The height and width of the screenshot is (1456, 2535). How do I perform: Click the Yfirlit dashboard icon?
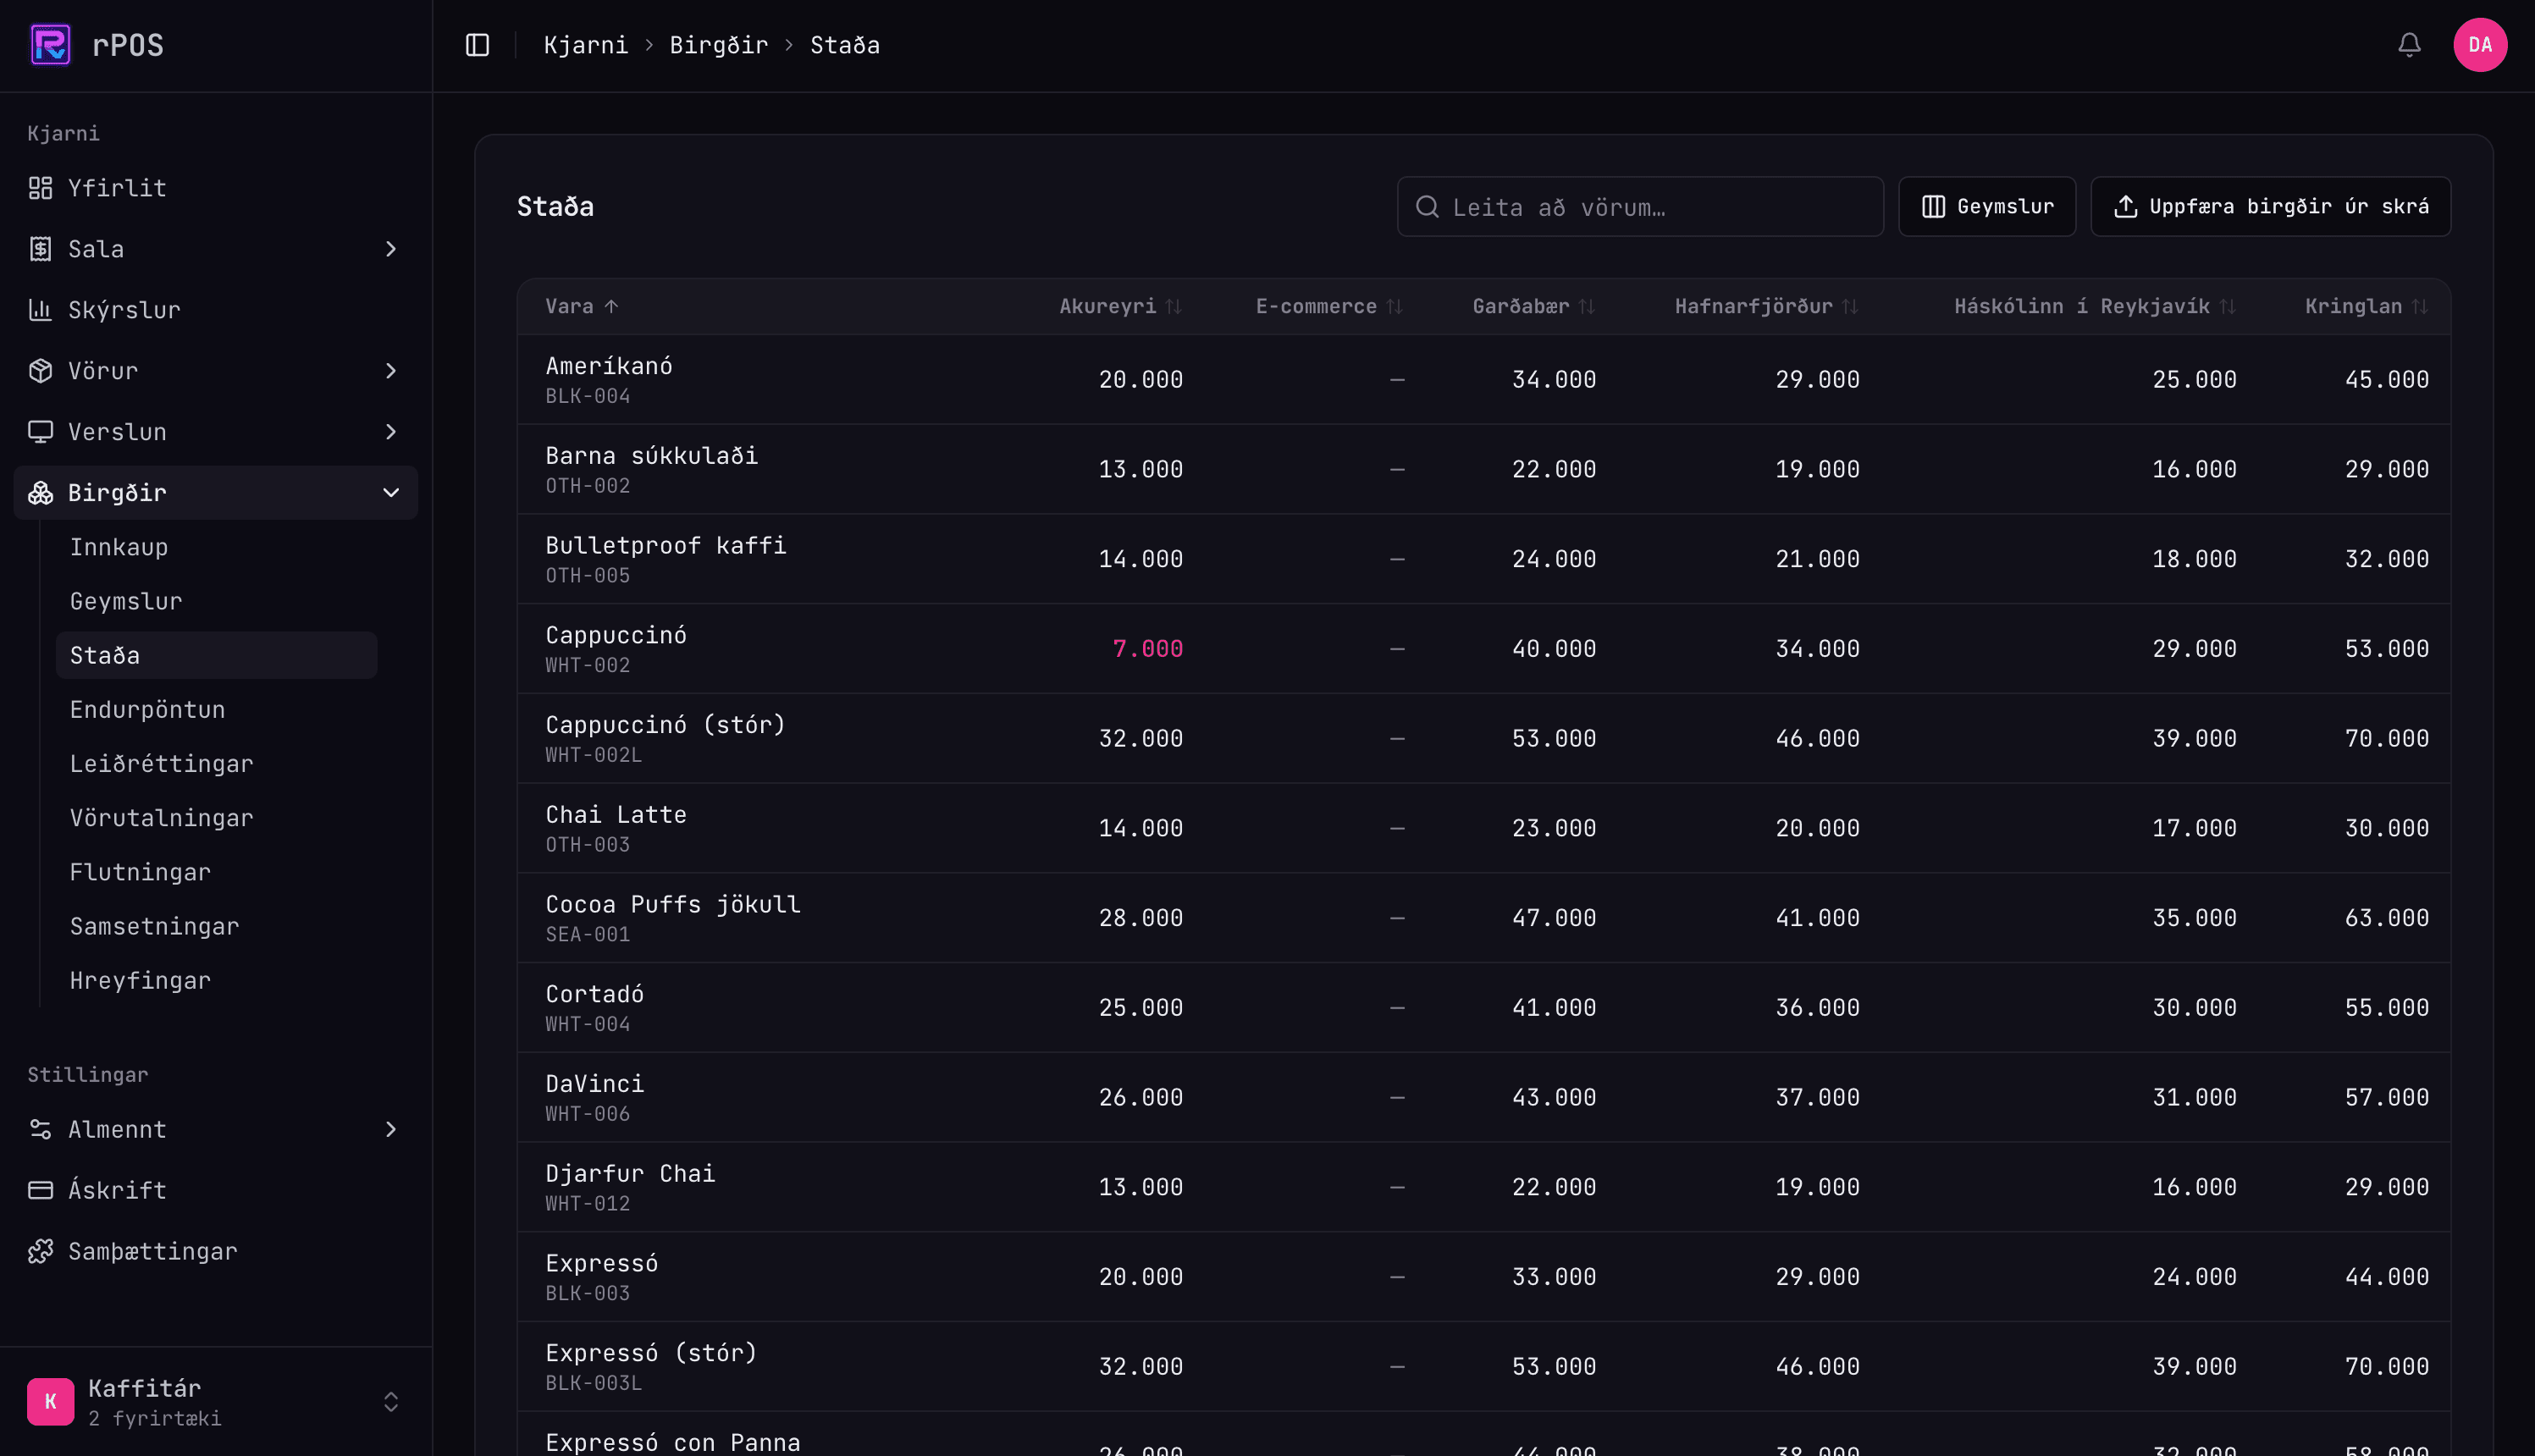coord(40,188)
